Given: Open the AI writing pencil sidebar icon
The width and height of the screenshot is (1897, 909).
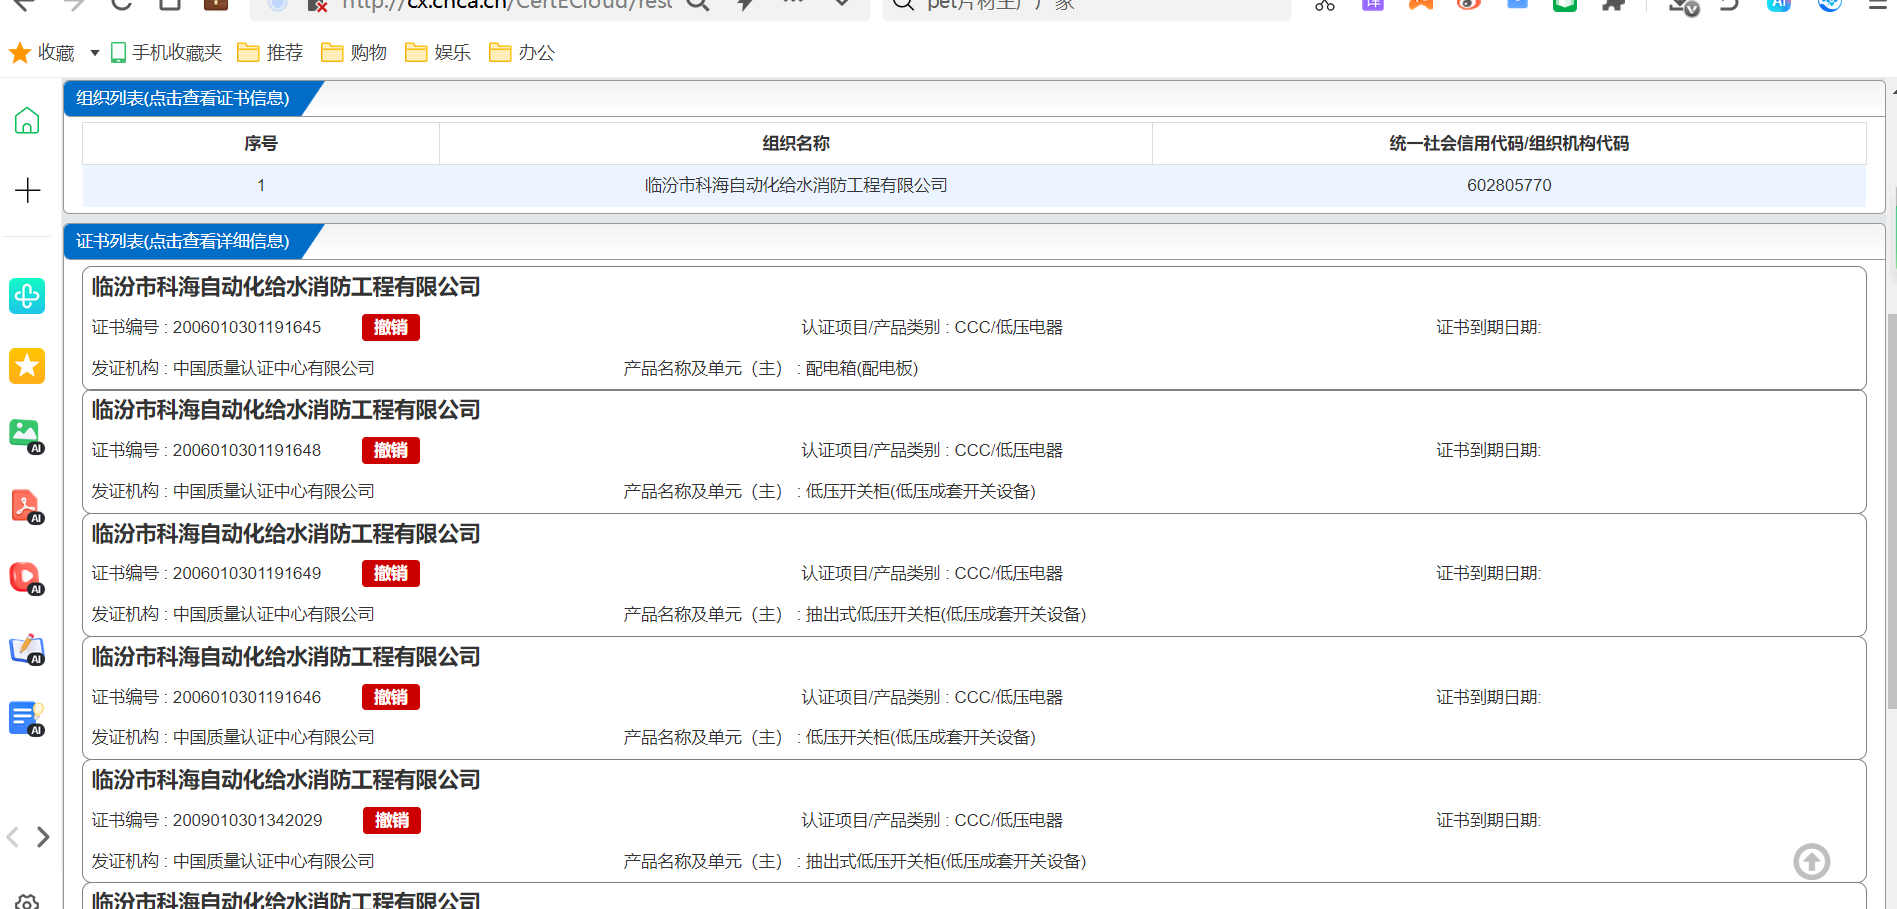Looking at the screenshot, I should [27, 649].
